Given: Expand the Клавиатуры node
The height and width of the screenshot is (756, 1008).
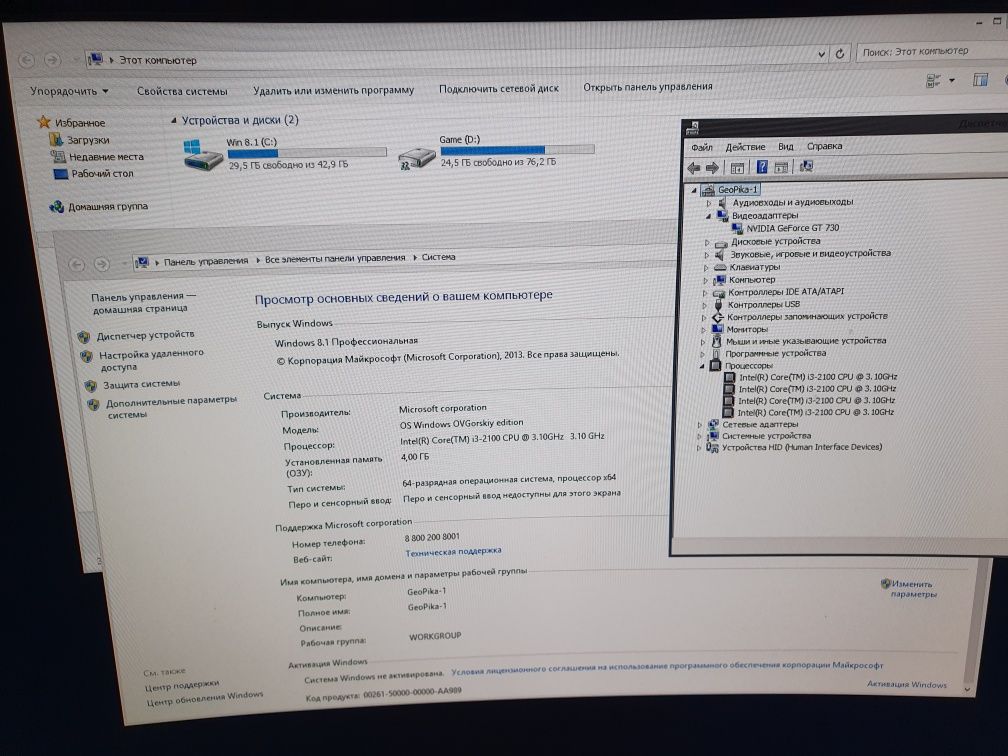Looking at the screenshot, I should (706, 268).
